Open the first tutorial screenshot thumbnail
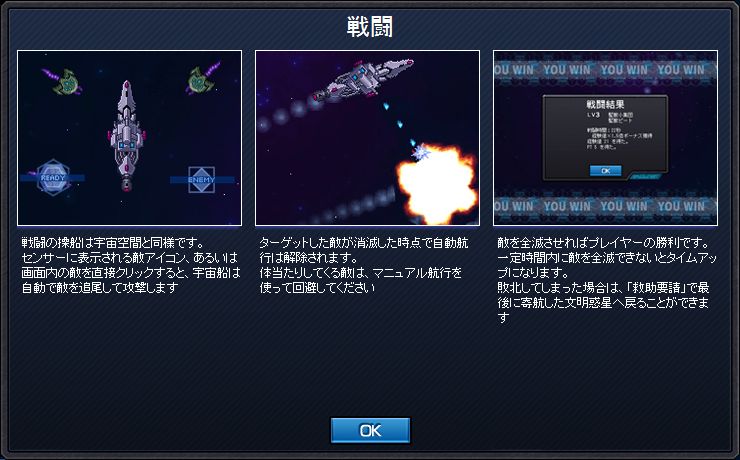The height and width of the screenshot is (460, 740). (x=129, y=138)
